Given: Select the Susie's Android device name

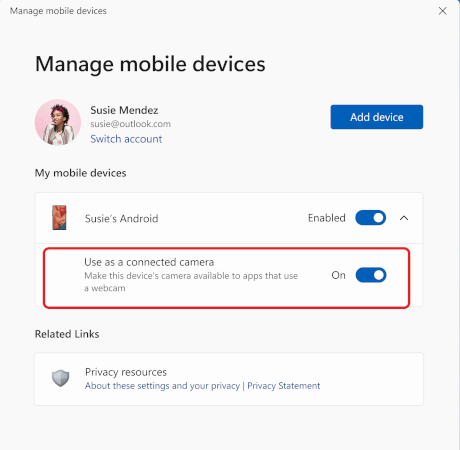Looking at the screenshot, I should pyautogui.click(x=122, y=219).
